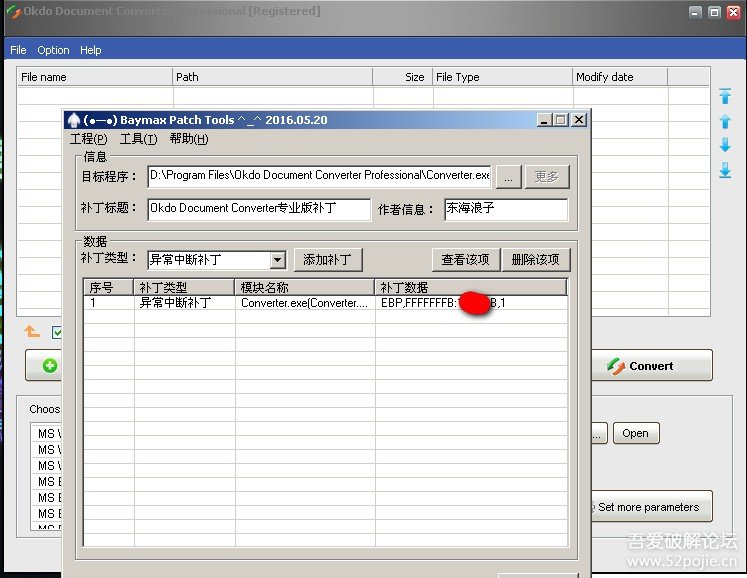Viewport: 747px width, 578px height.
Task: Click the Baymax Patch Tools title icon
Action: pos(73,120)
